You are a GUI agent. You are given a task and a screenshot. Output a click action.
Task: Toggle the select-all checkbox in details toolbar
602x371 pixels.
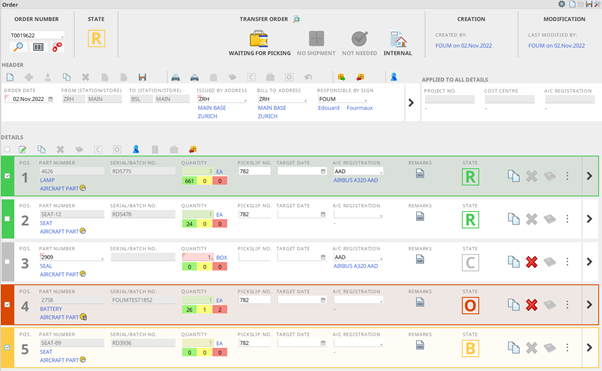pos(7,149)
